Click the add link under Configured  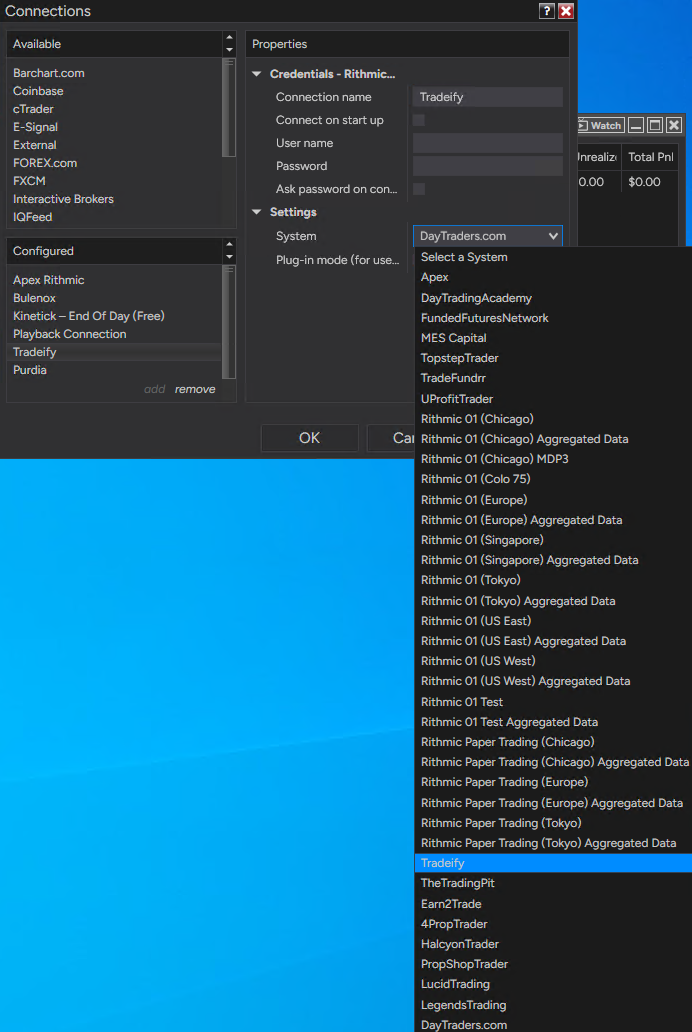coord(155,389)
